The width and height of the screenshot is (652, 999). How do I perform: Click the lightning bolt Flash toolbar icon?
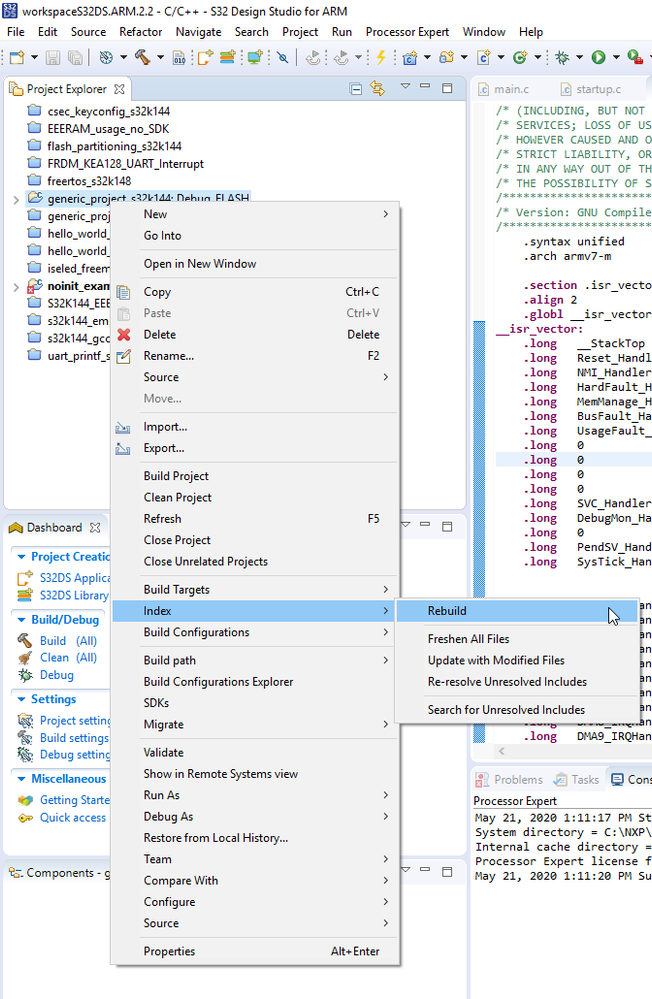click(381, 57)
